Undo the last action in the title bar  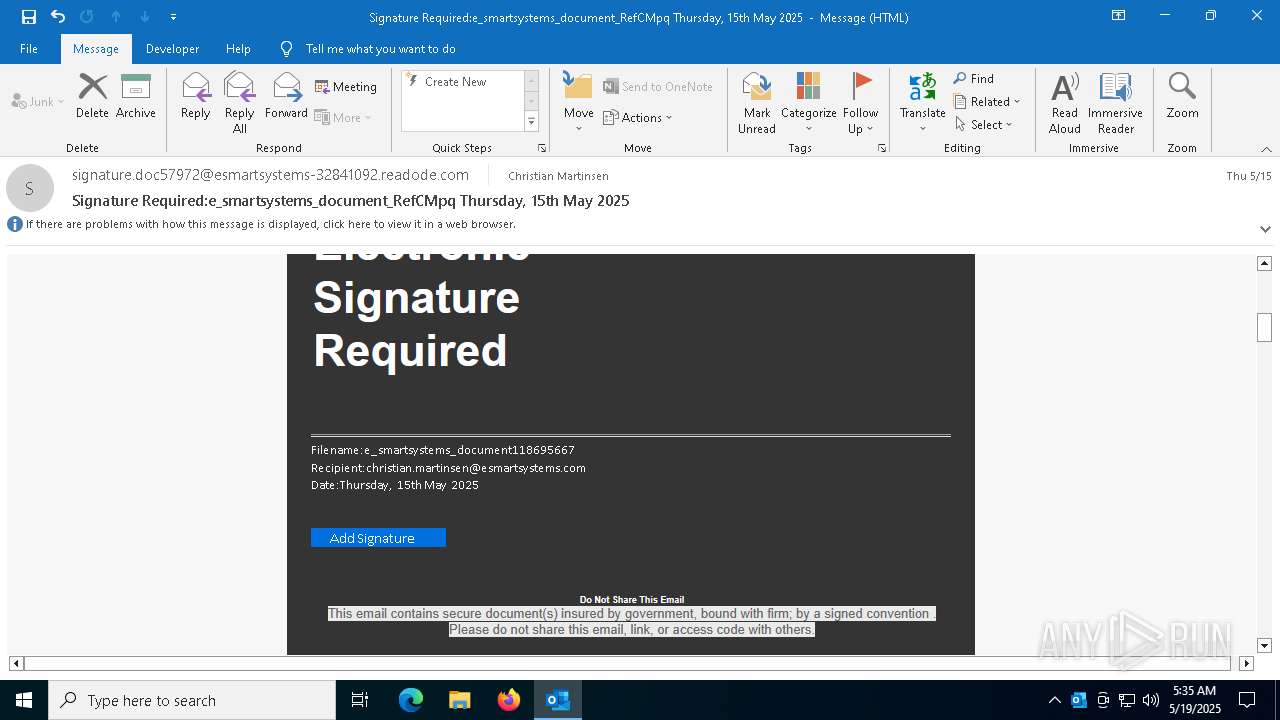58,17
